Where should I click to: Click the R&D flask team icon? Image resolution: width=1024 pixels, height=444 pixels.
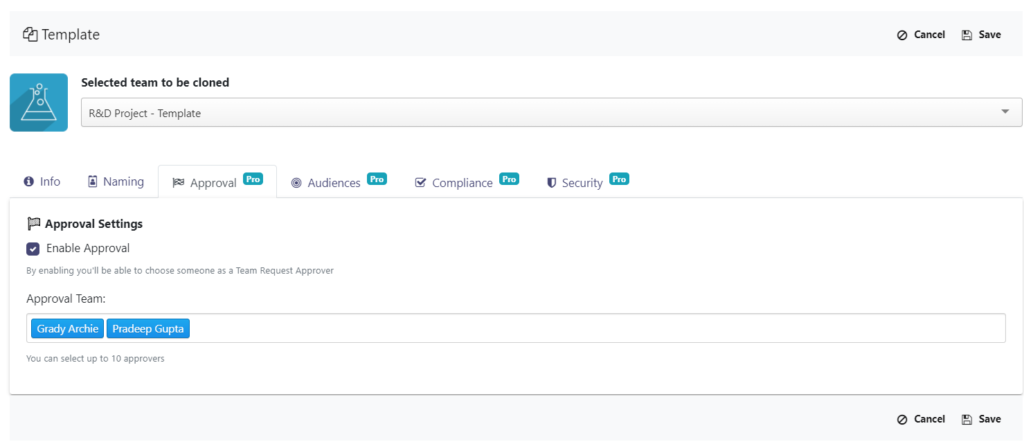[39, 103]
